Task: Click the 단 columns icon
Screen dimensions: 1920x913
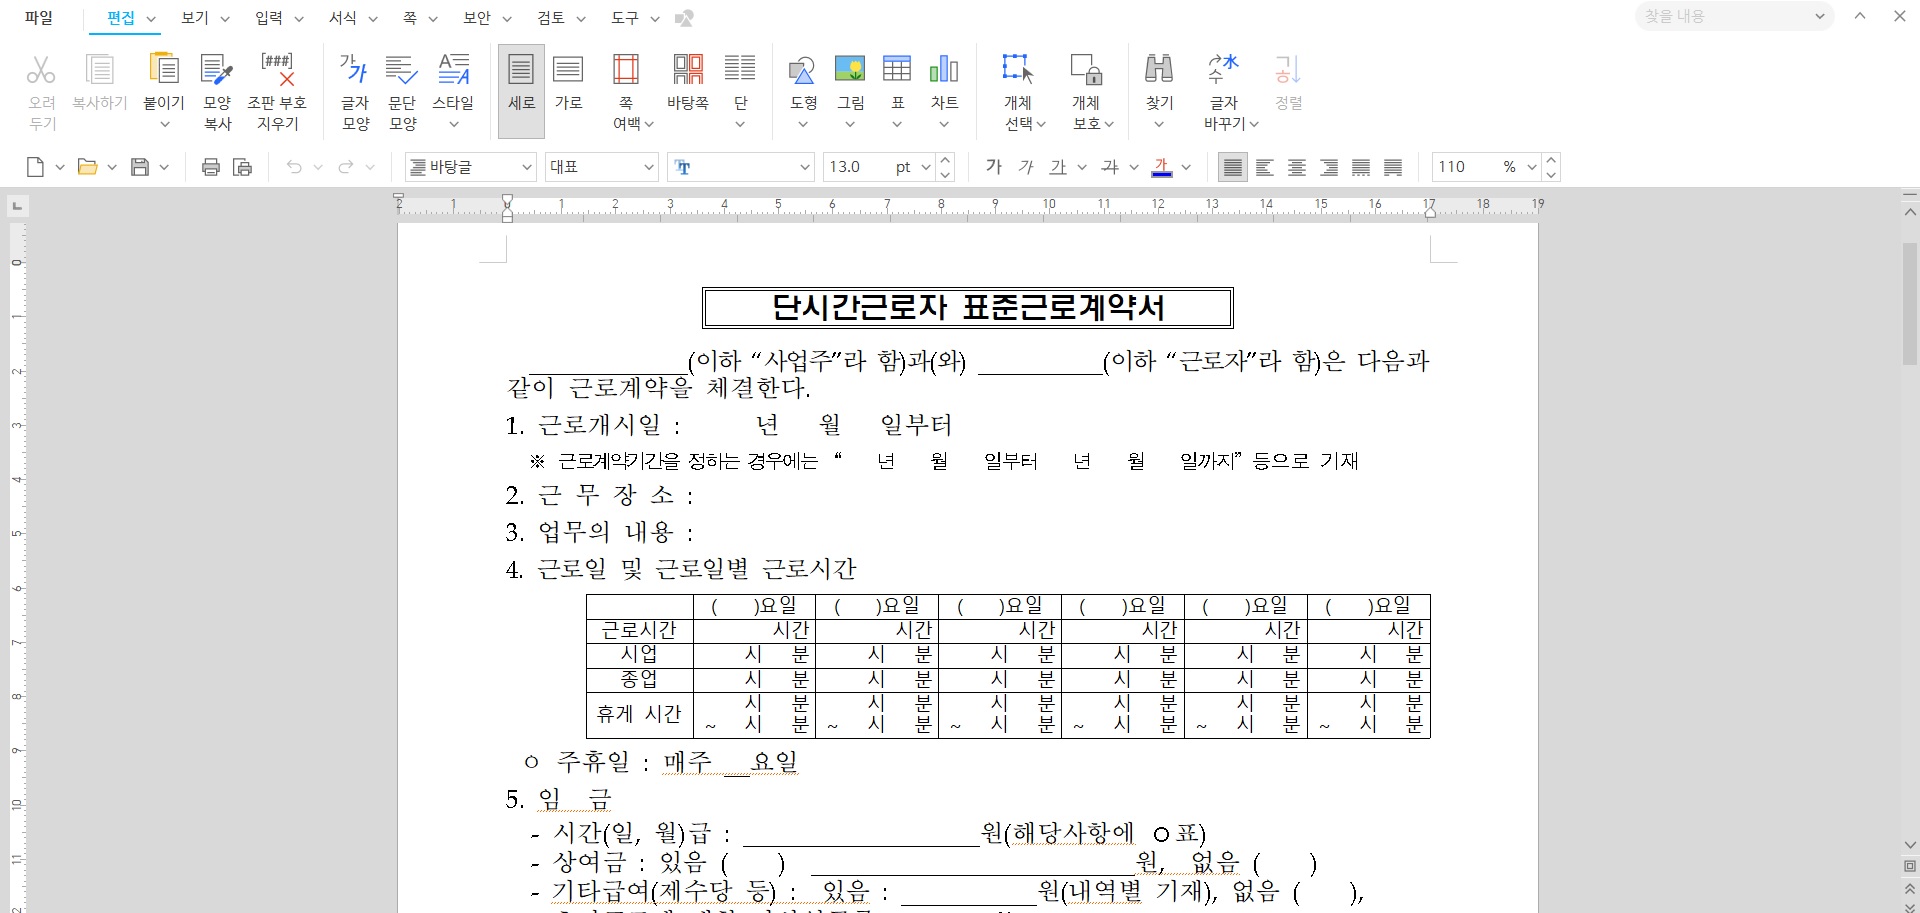Action: 740,70
